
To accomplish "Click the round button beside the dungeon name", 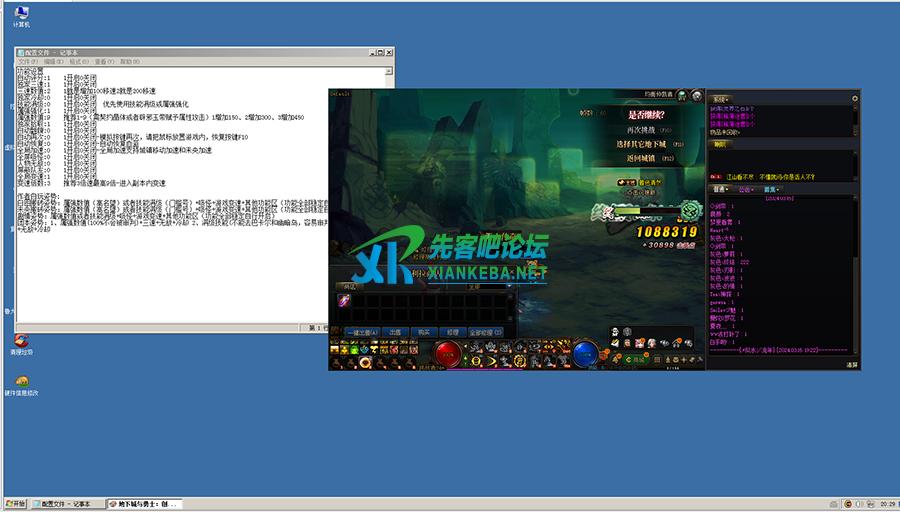I will pos(682,95).
